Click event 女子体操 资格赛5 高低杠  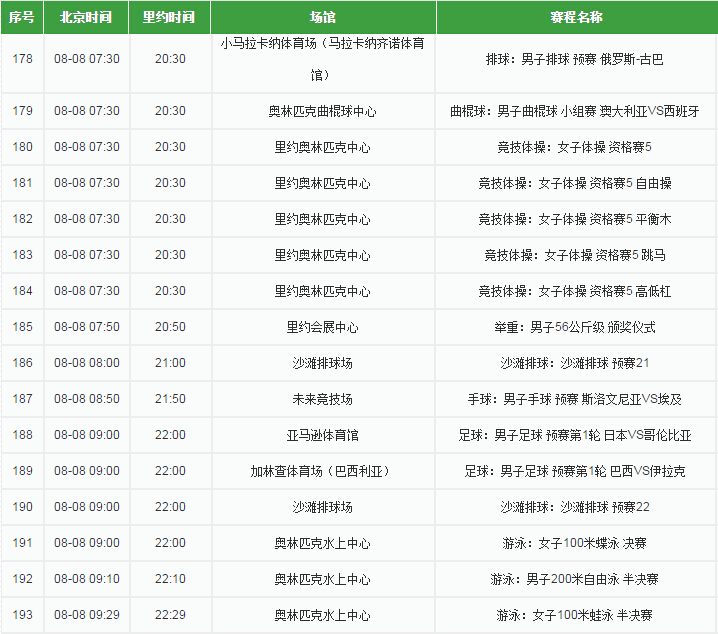[x=575, y=292]
